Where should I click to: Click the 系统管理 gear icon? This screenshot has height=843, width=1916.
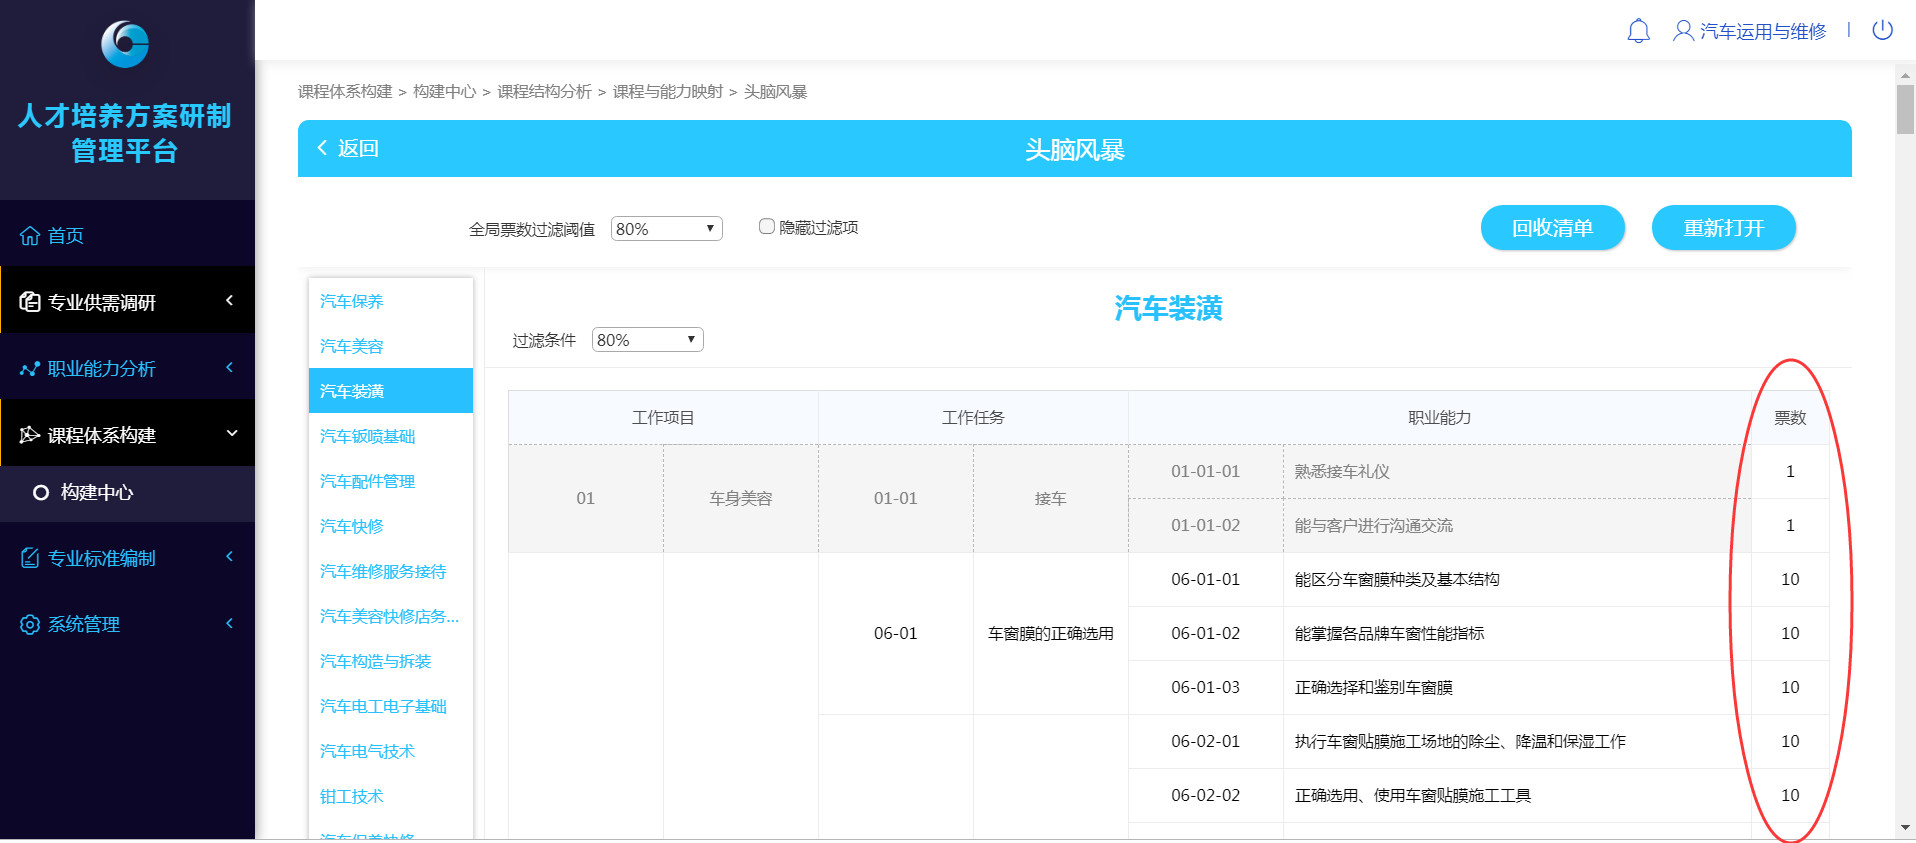(x=30, y=625)
